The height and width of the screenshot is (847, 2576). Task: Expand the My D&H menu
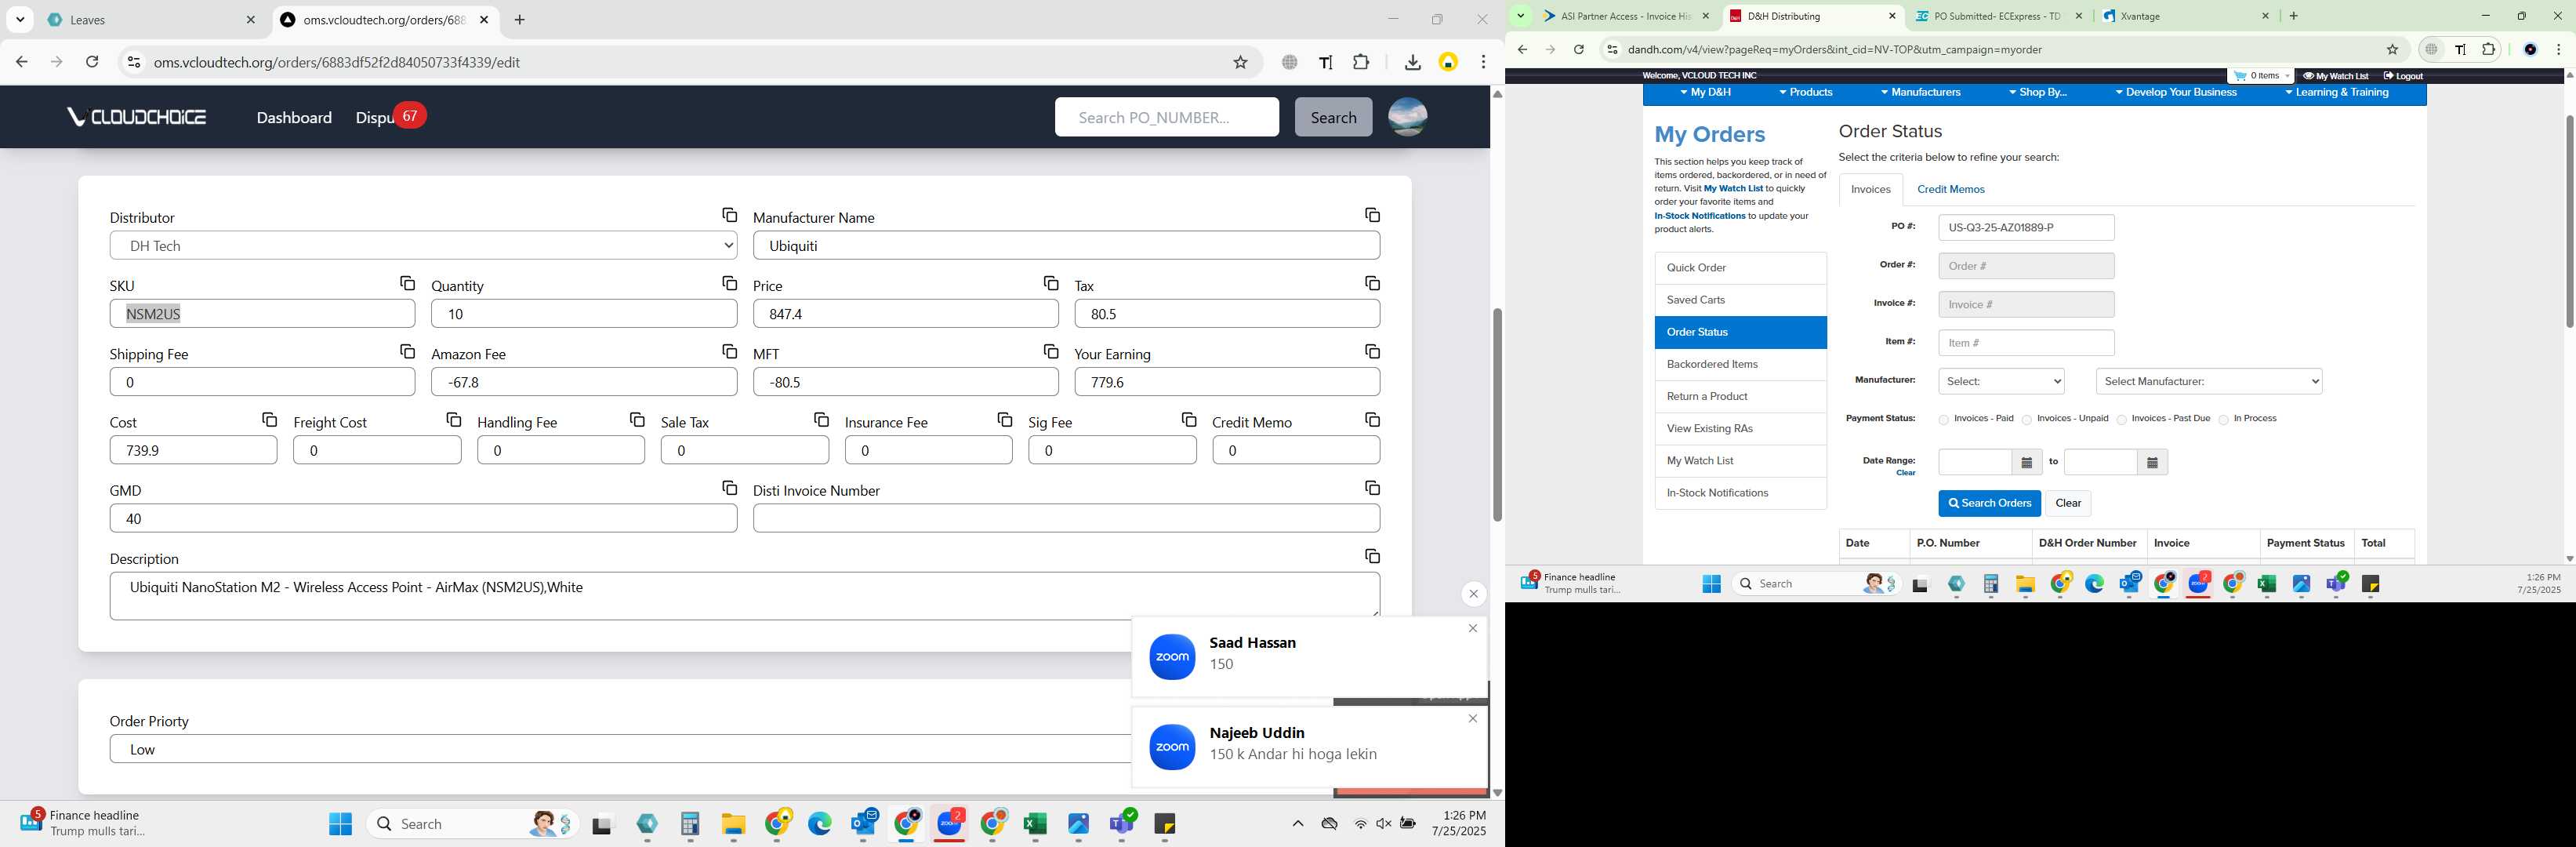click(1705, 93)
